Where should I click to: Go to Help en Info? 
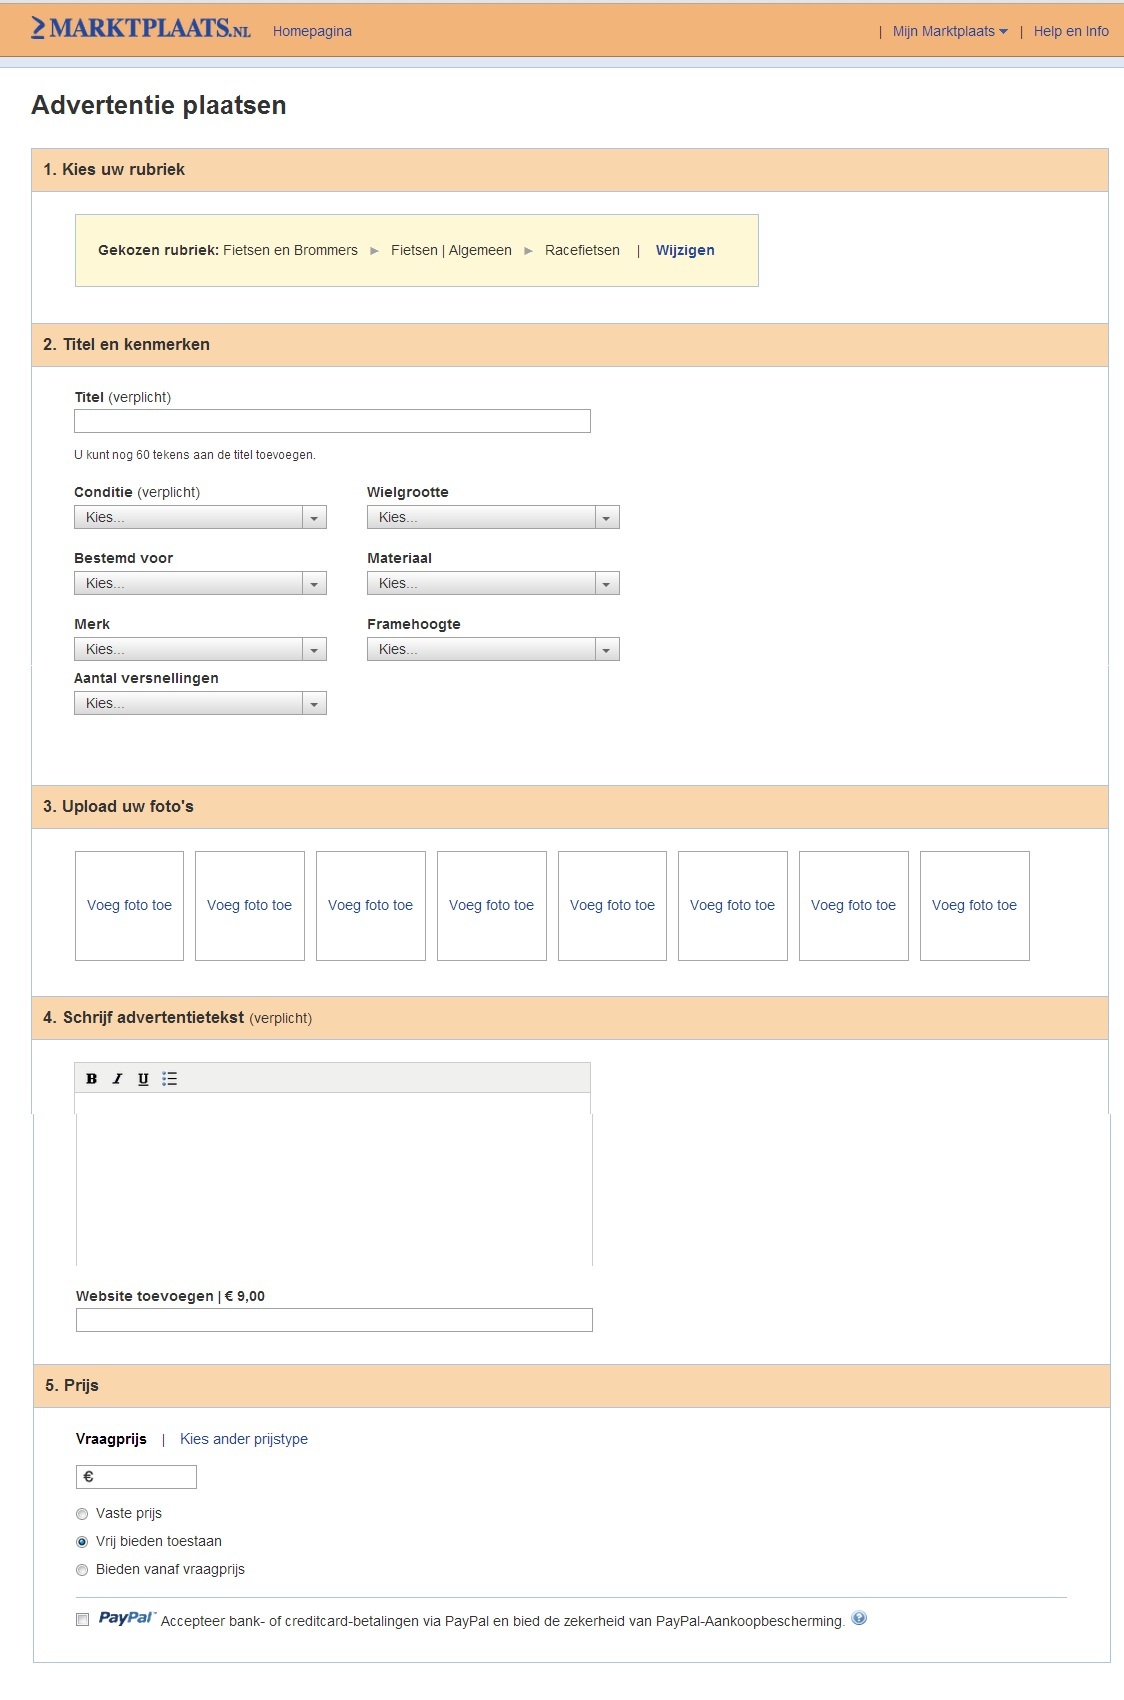click(x=1070, y=31)
